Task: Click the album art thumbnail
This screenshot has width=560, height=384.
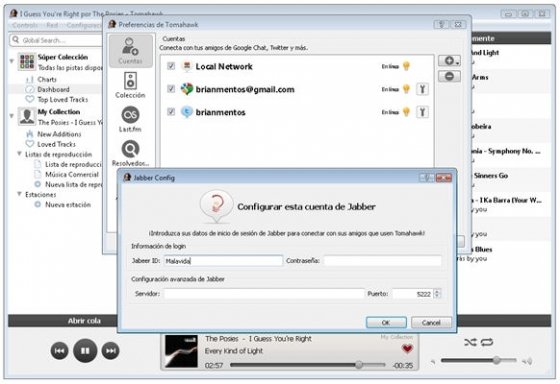Action: click(181, 351)
